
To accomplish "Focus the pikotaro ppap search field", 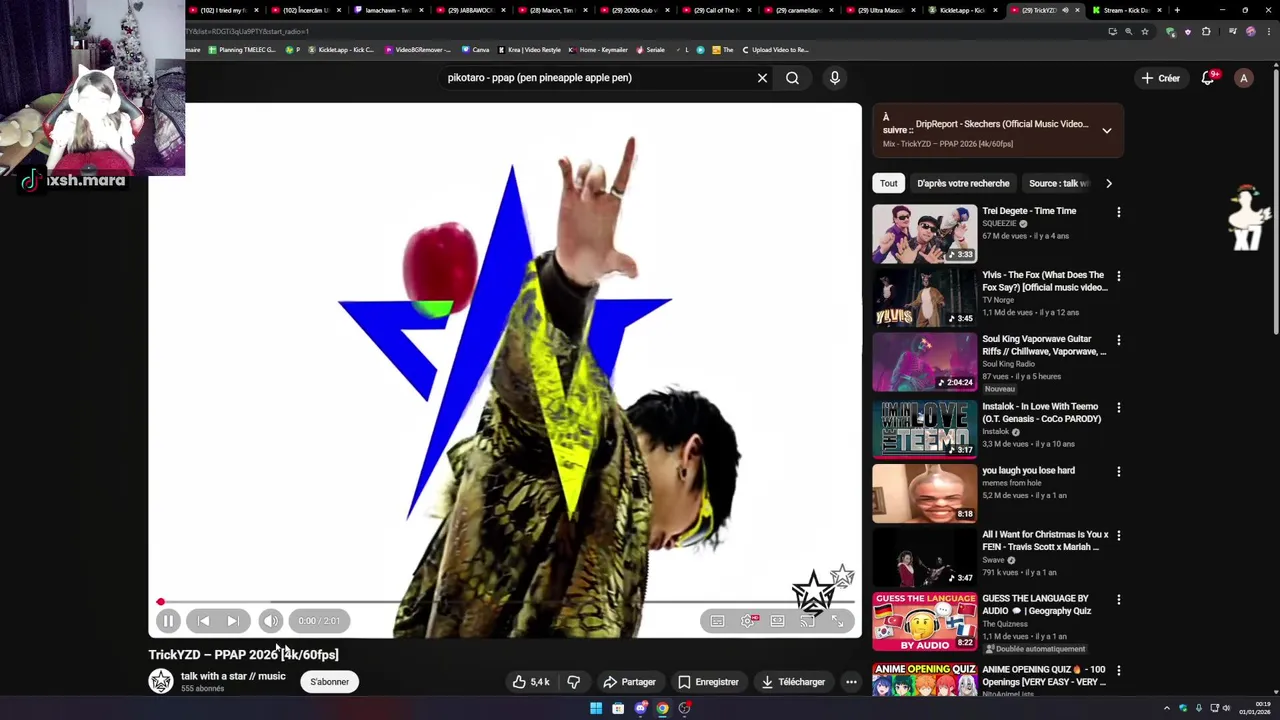I will [595, 78].
